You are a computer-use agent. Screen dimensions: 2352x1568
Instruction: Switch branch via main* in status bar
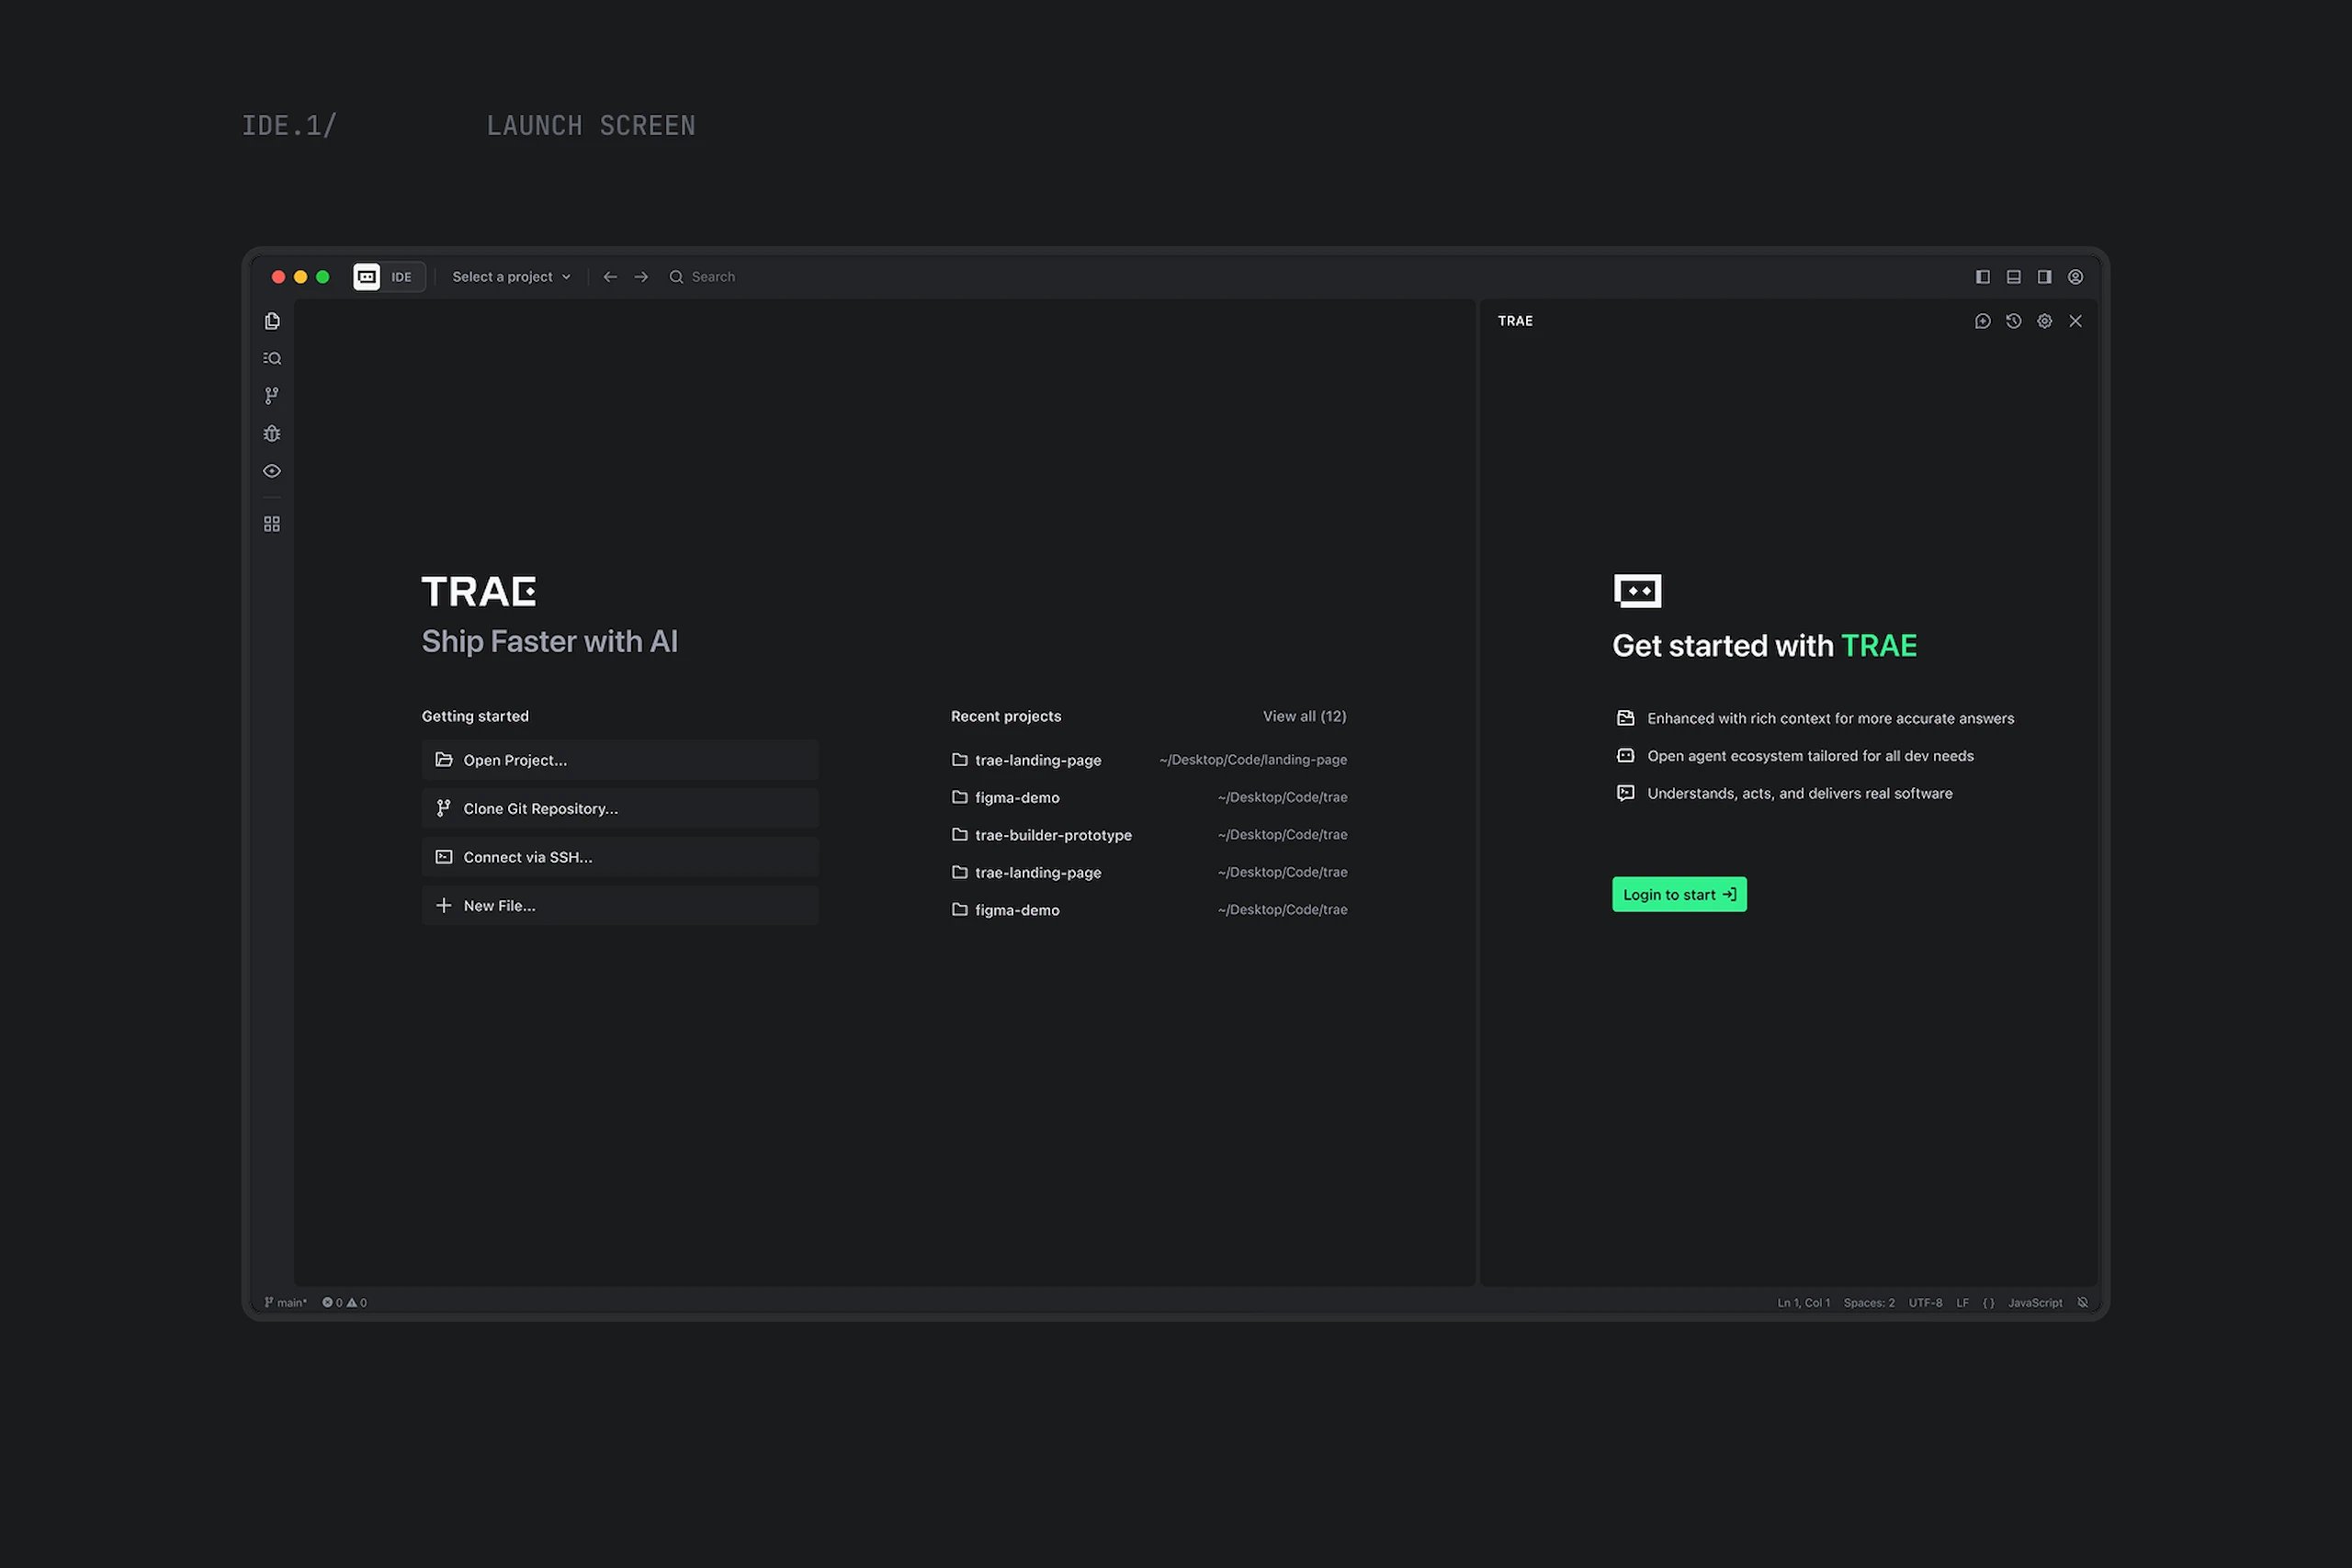[286, 1302]
